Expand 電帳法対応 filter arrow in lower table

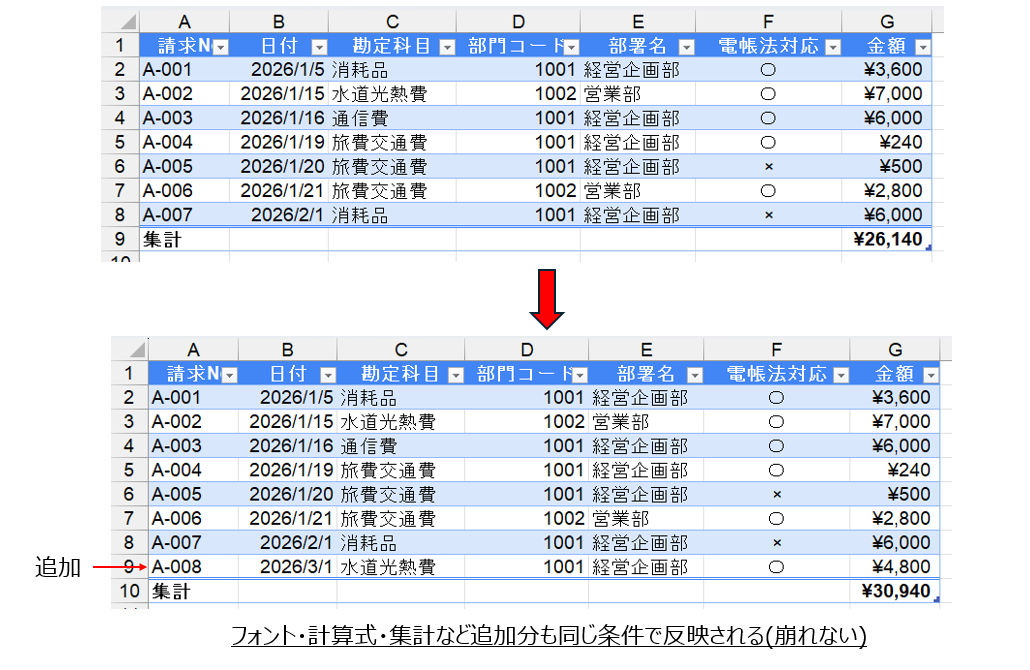[840, 375]
